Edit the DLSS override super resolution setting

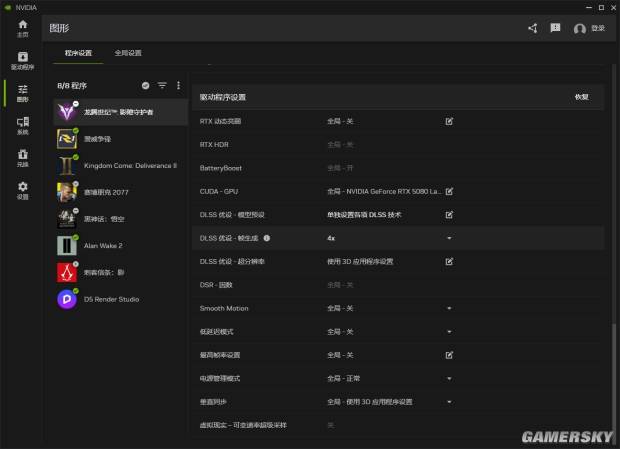(x=449, y=261)
